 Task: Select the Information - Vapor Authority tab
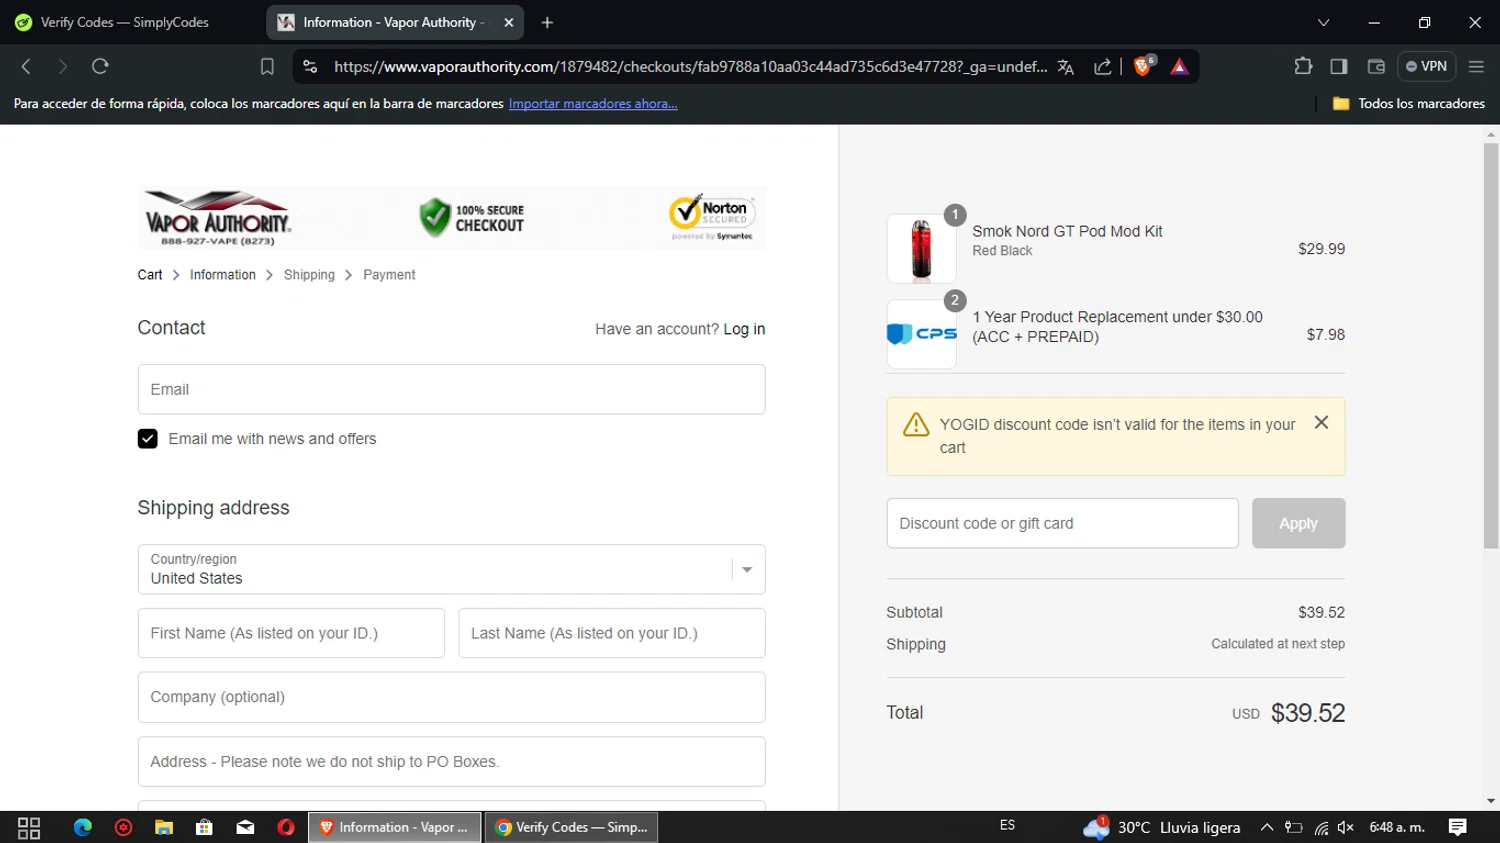395,22
